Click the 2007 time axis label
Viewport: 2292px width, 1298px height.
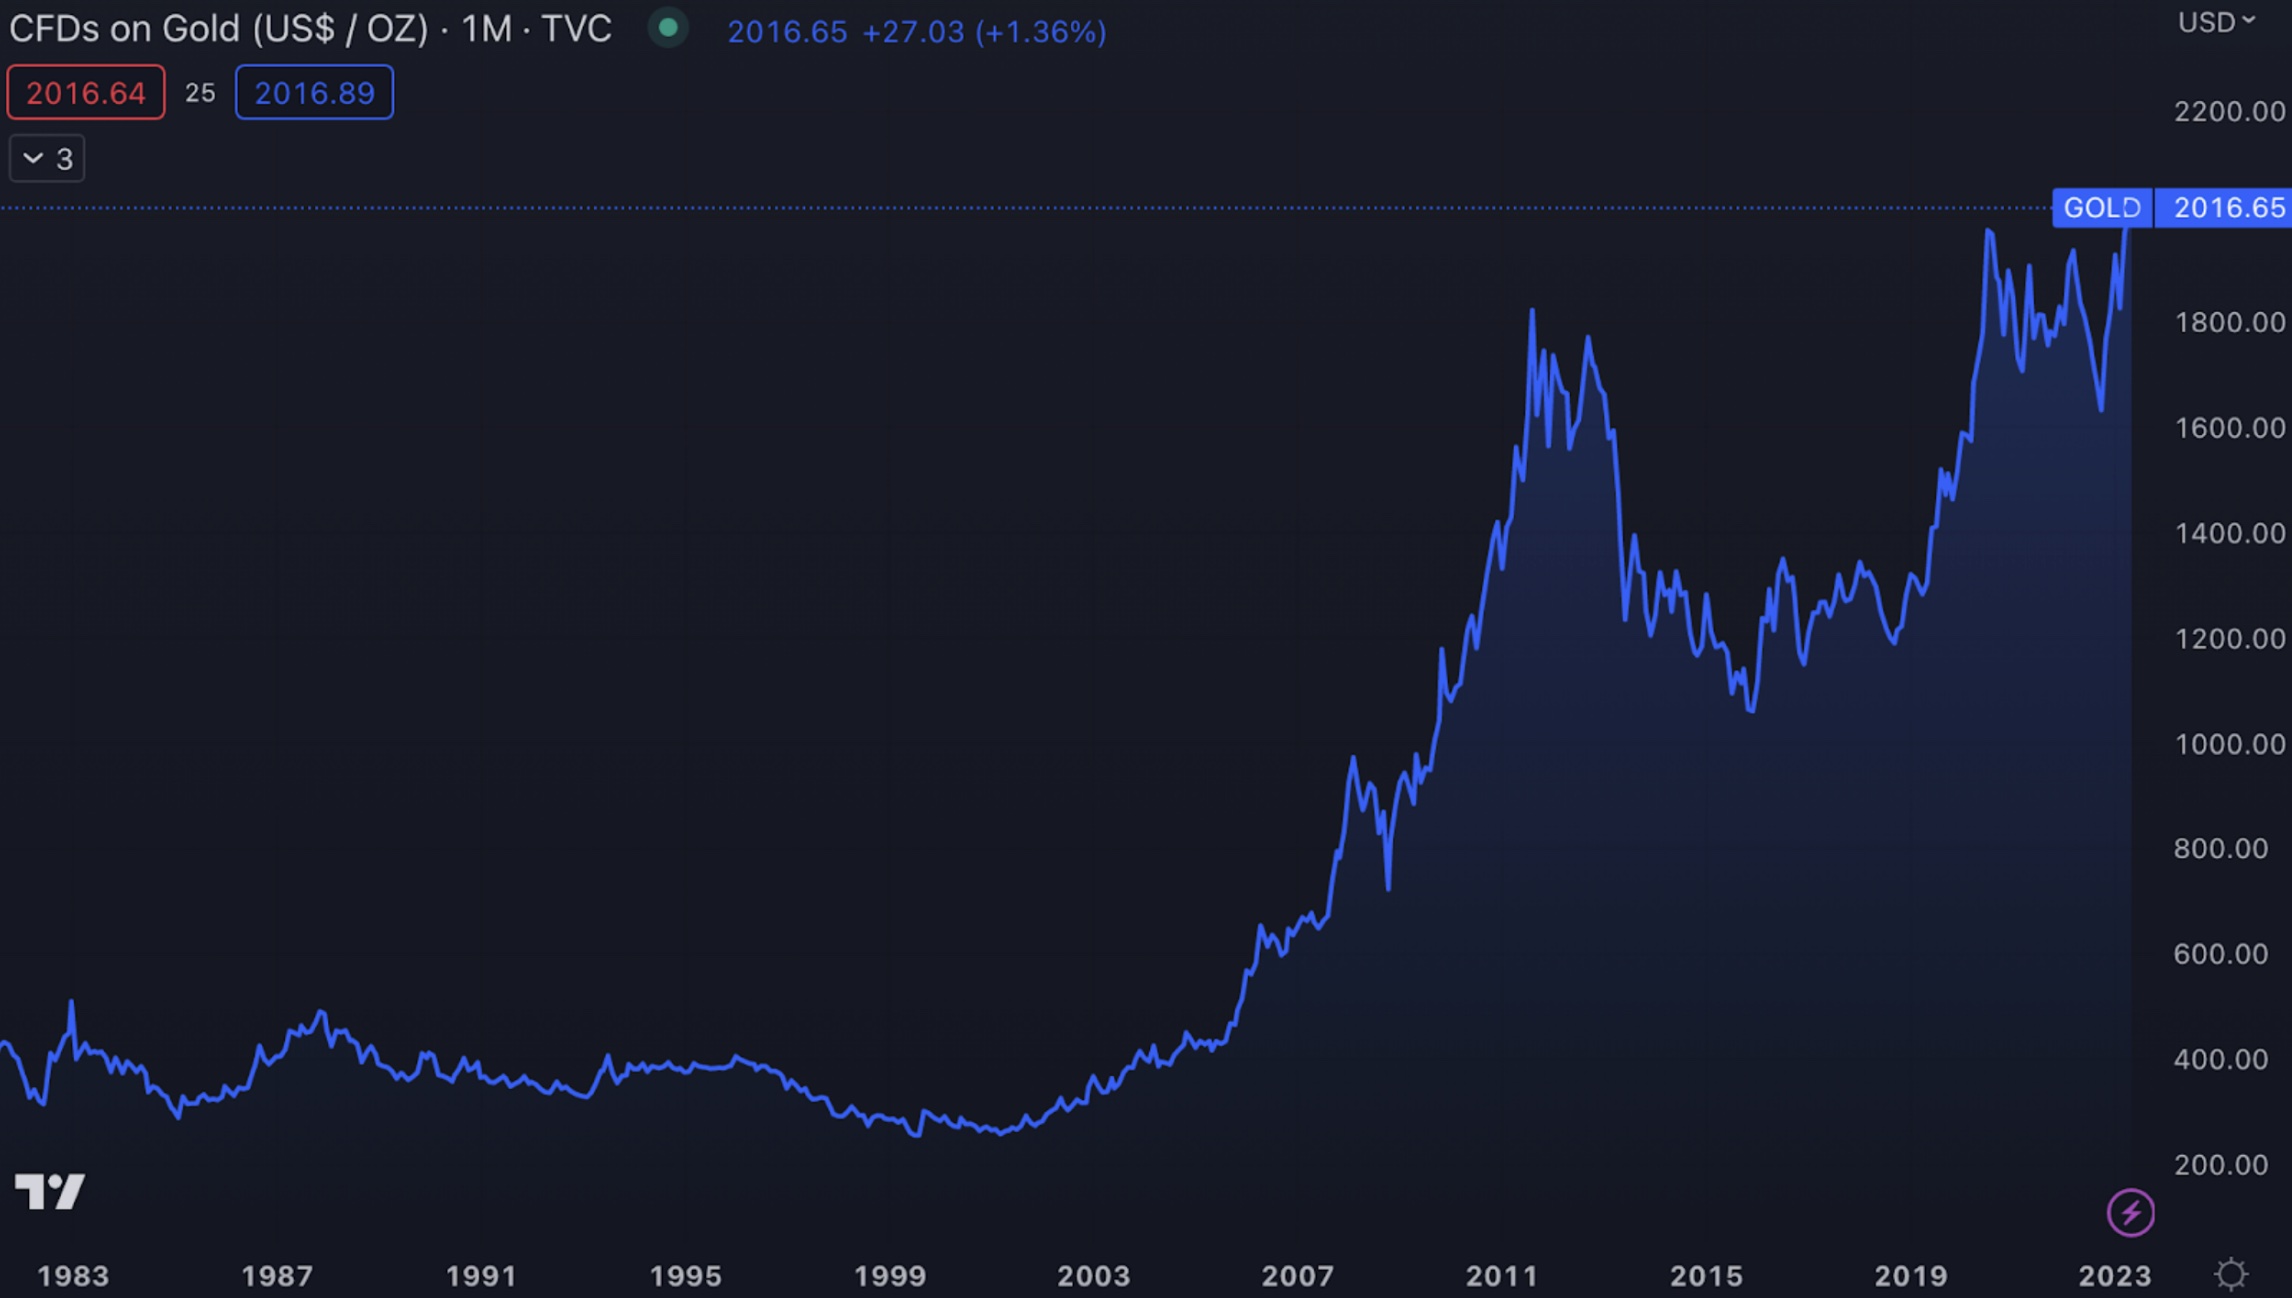tap(1297, 1276)
